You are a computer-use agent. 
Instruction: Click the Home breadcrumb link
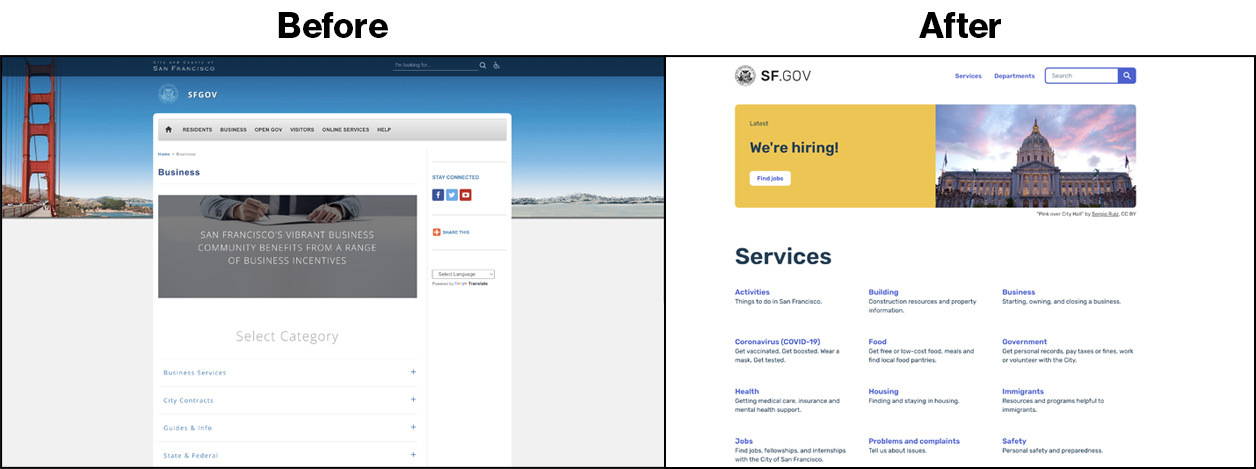click(163, 154)
